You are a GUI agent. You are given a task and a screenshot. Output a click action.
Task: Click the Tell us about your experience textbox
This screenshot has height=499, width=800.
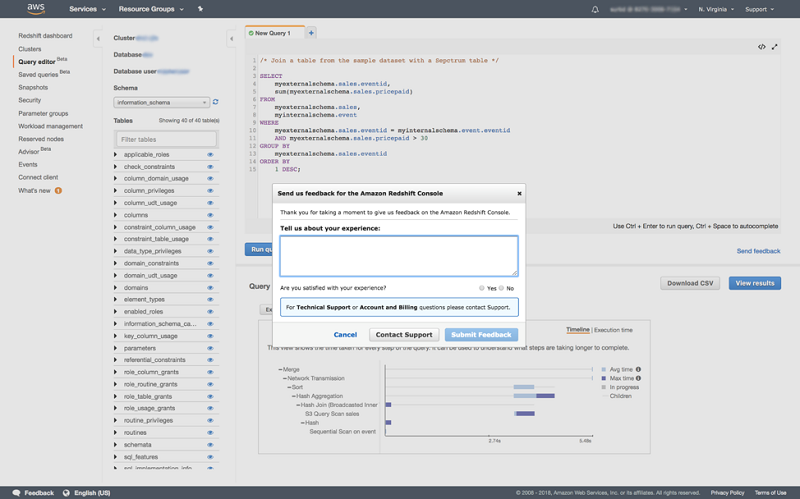click(398, 256)
